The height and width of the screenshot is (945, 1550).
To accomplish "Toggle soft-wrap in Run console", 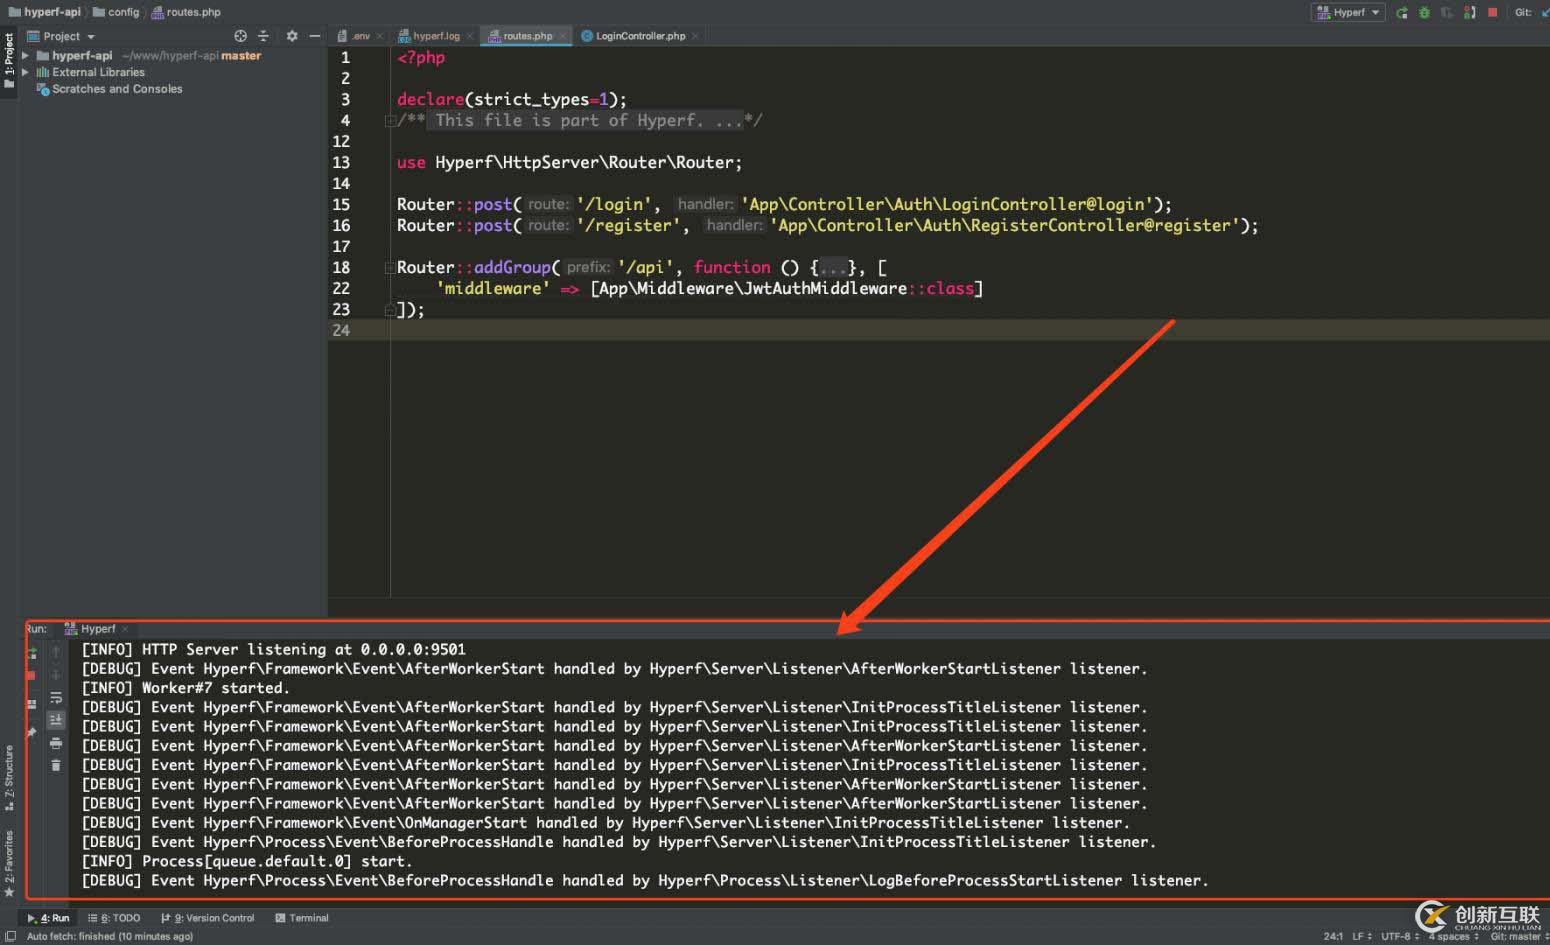I will pos(56,698).
